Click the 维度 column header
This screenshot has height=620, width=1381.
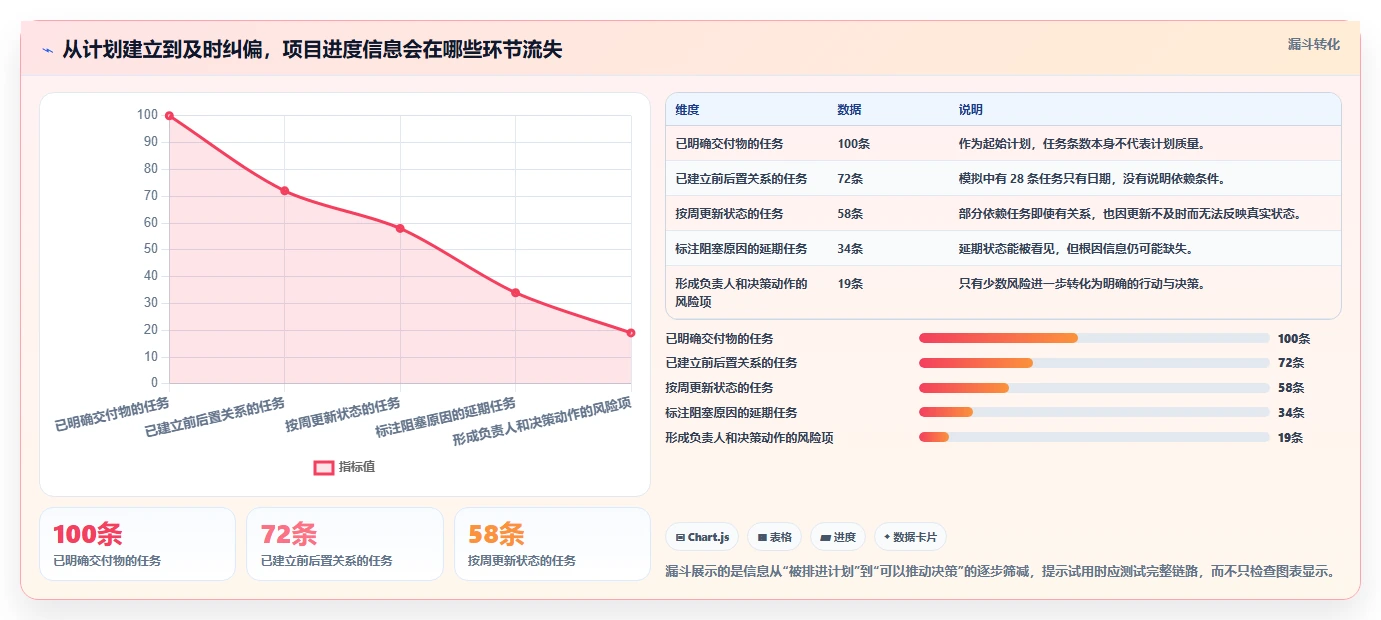pyautogui.click(x=687, y=110)
